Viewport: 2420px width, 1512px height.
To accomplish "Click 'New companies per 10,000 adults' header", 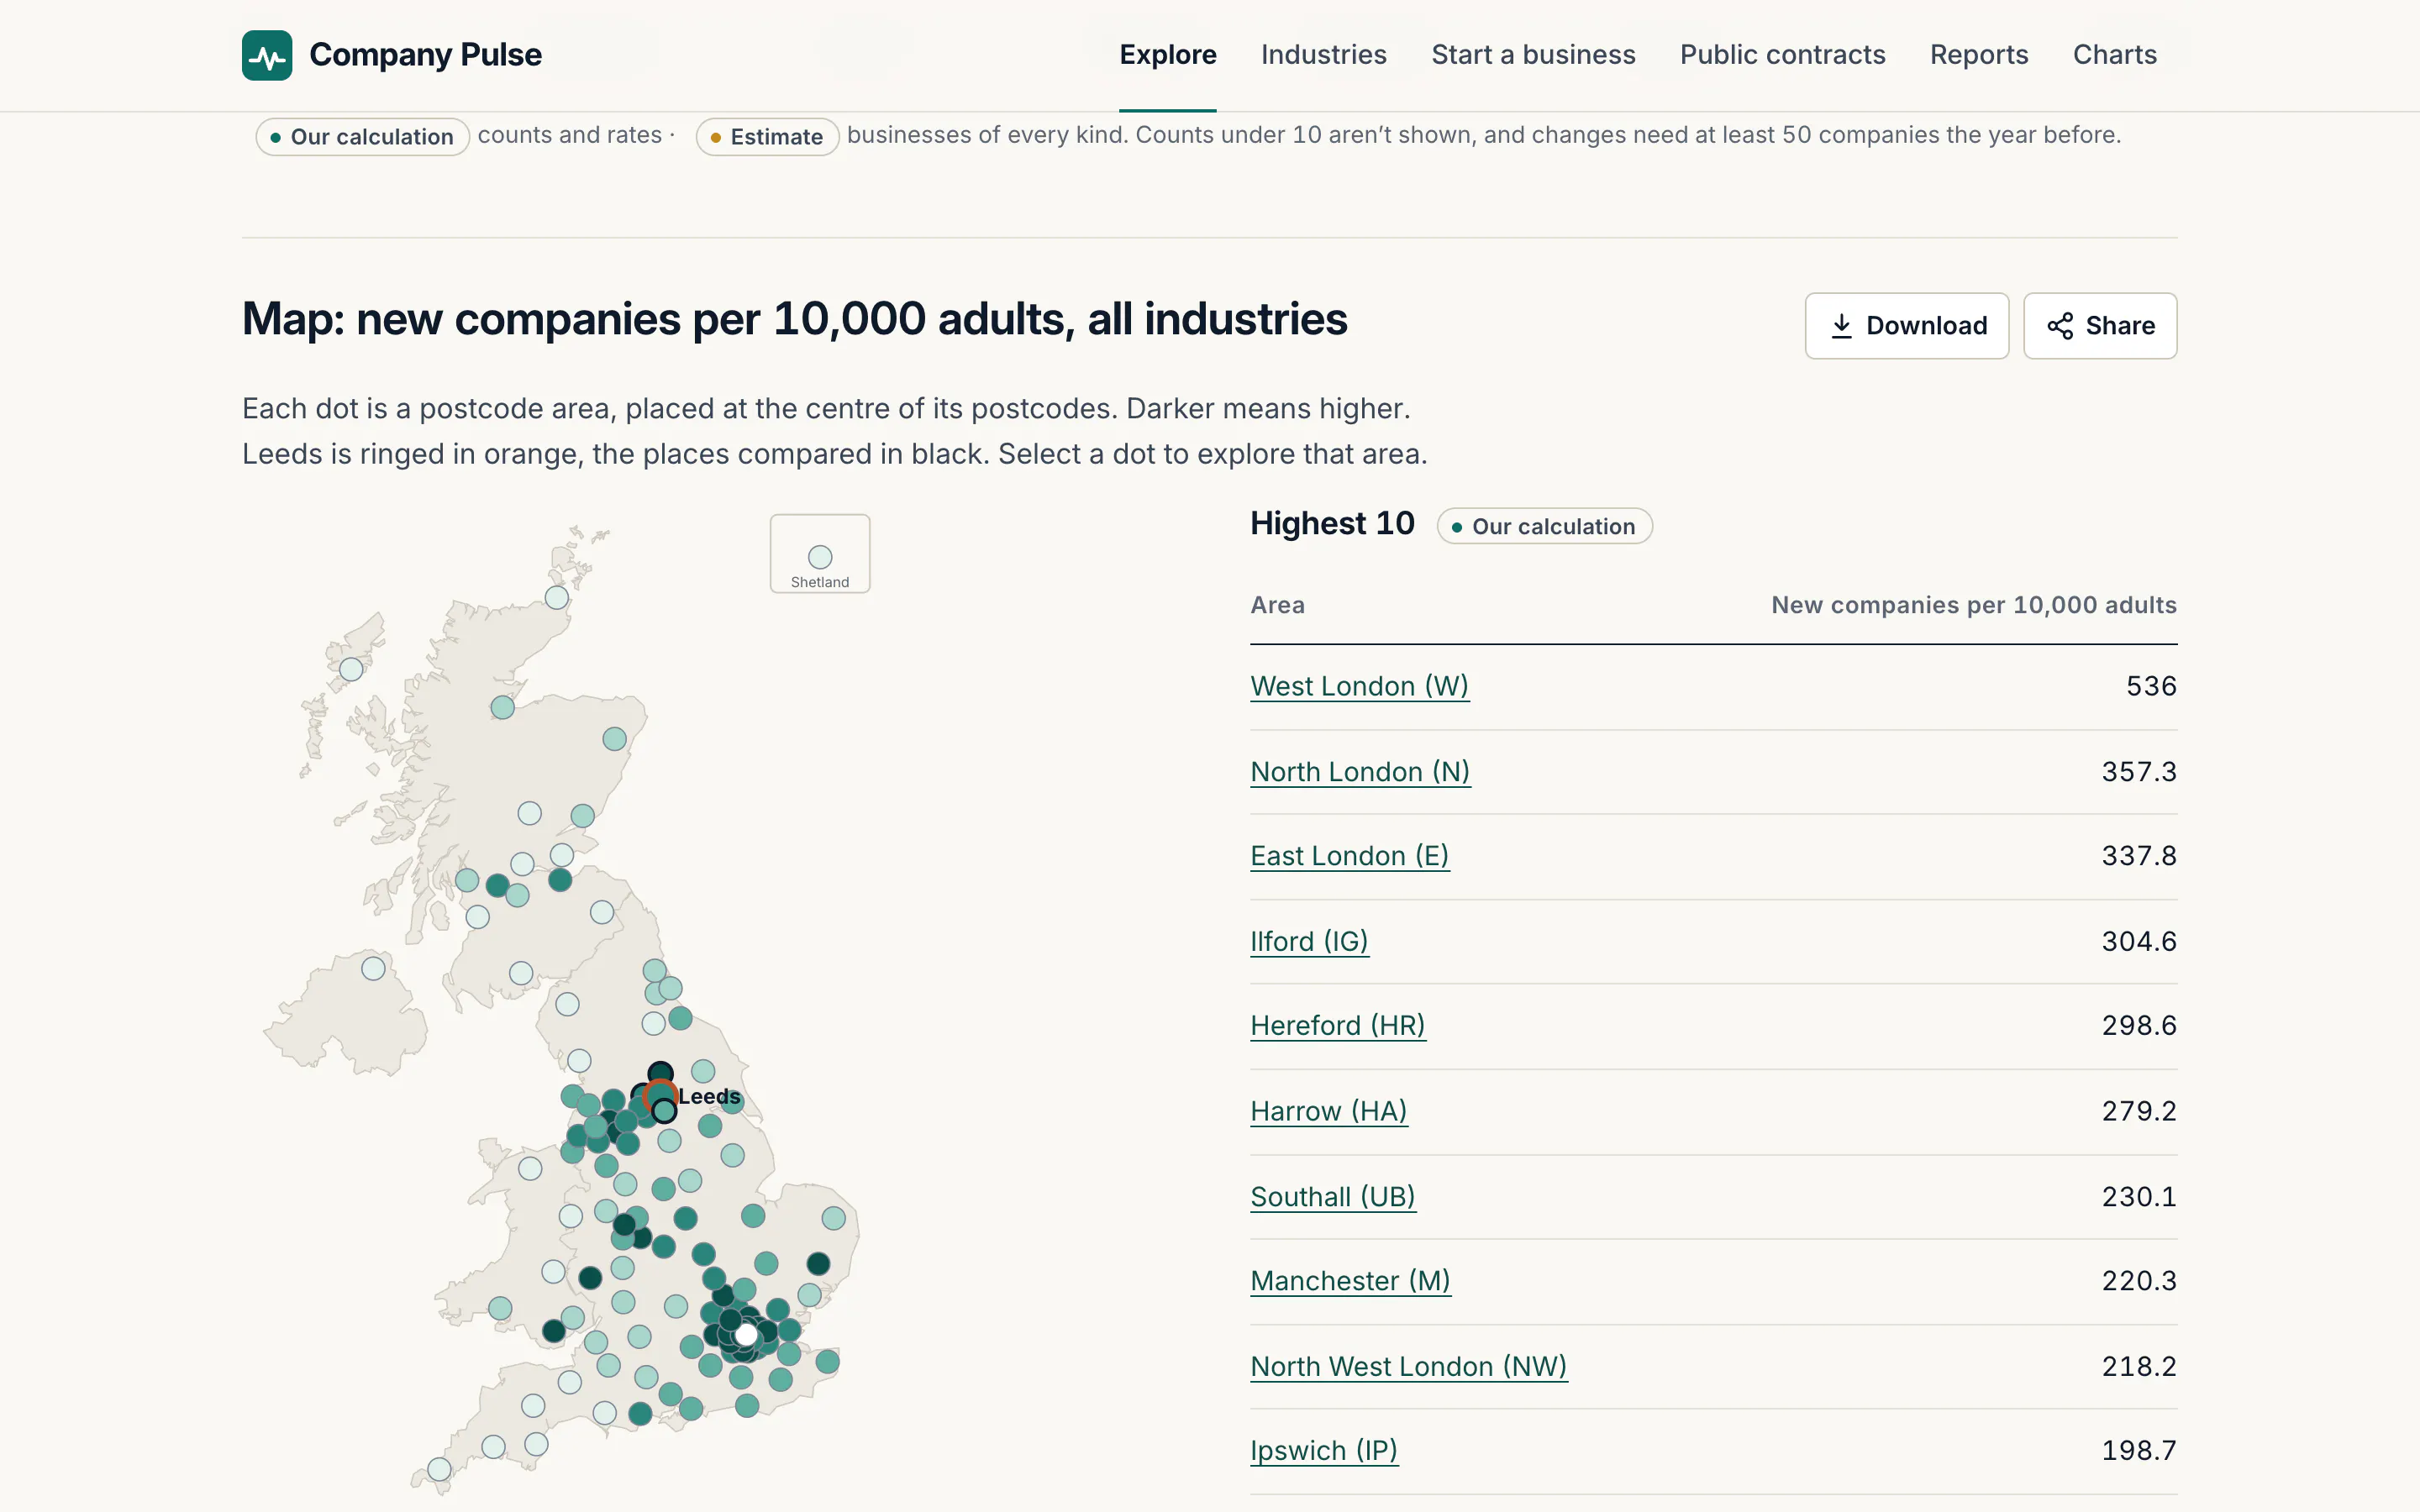I will [x=1974, y=605].
